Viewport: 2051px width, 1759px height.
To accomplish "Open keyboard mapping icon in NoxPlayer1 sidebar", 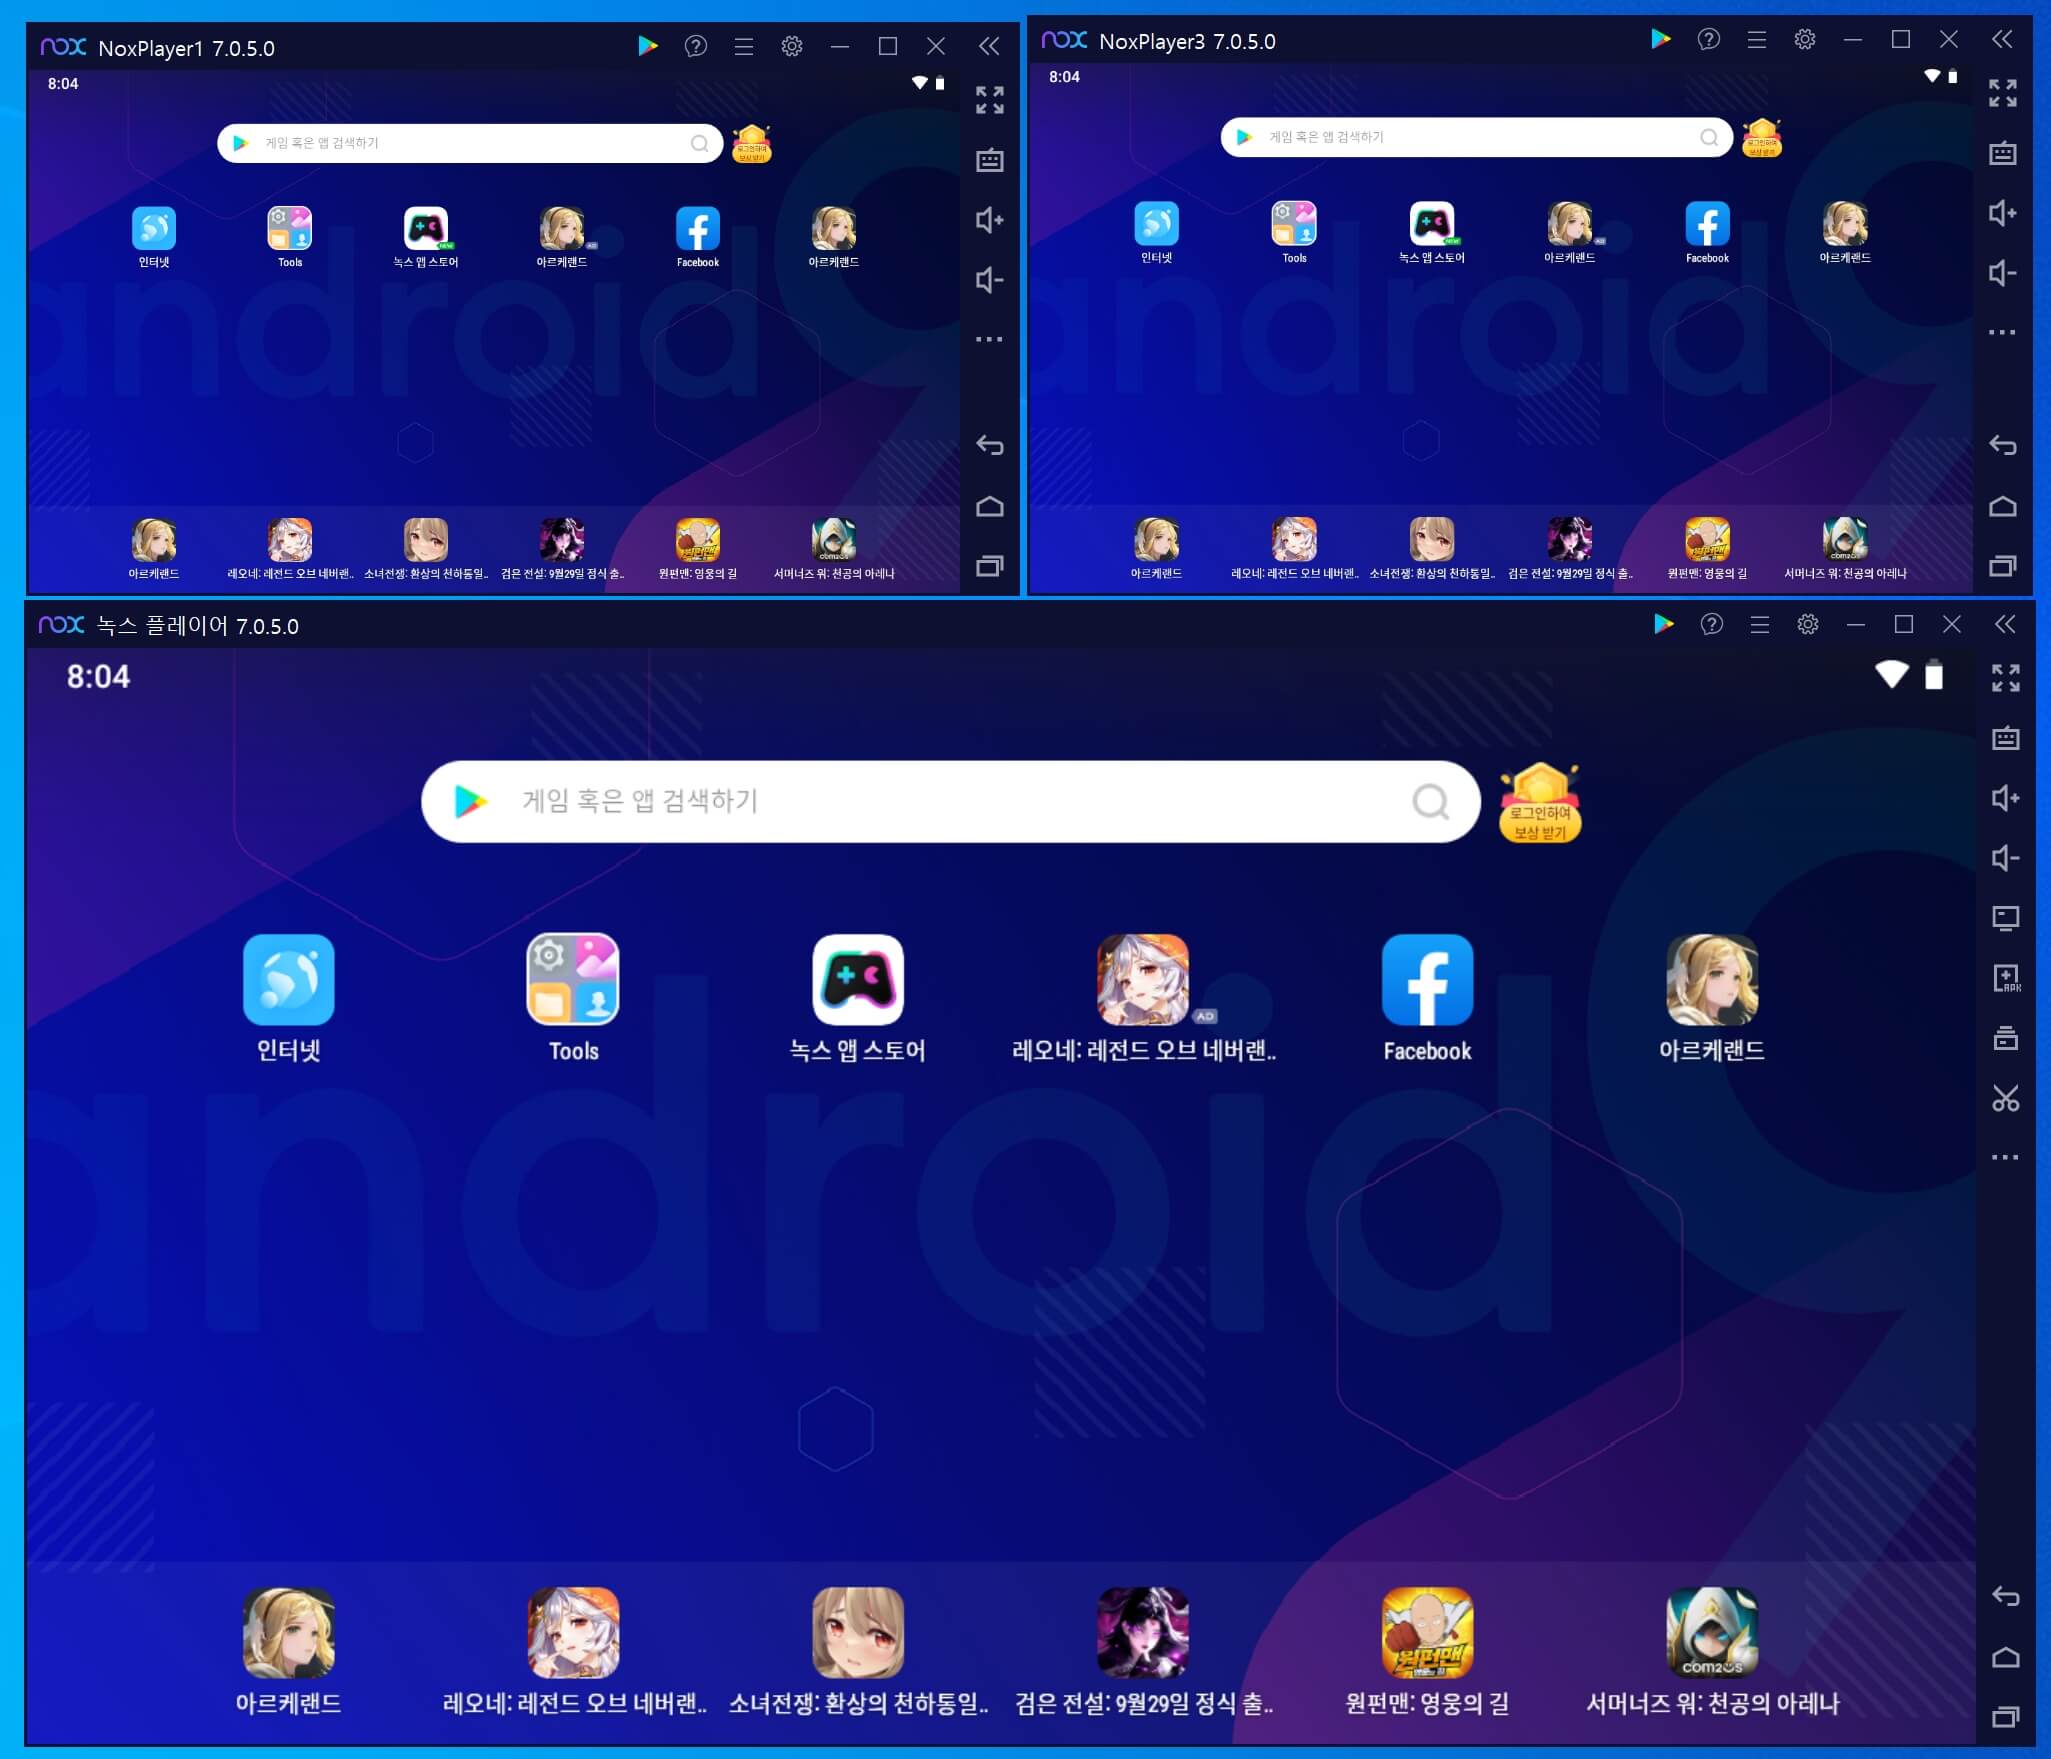I will pyautogui.click(x=989, y=160).
